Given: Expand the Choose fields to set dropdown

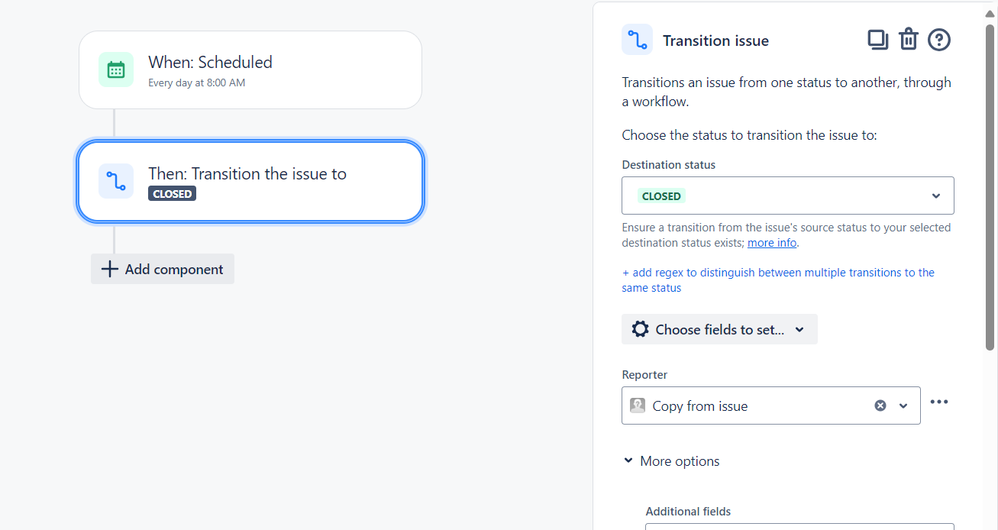Looking at the screenshot, I should [x=719, y=329].
